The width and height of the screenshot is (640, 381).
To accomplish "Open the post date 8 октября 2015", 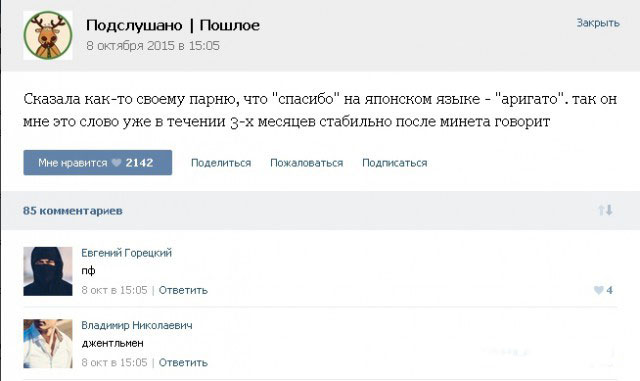I will click(x=153, y=45).
